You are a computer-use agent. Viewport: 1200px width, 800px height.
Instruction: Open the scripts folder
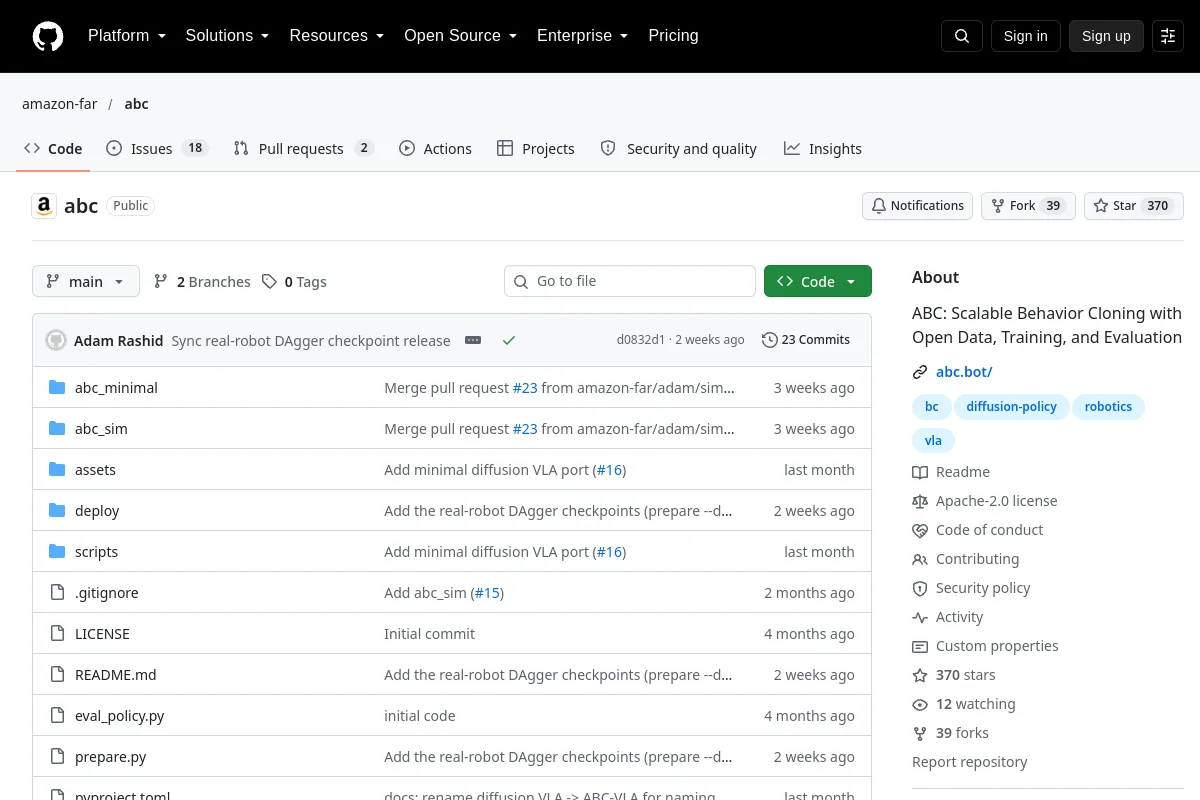point(96,552)
